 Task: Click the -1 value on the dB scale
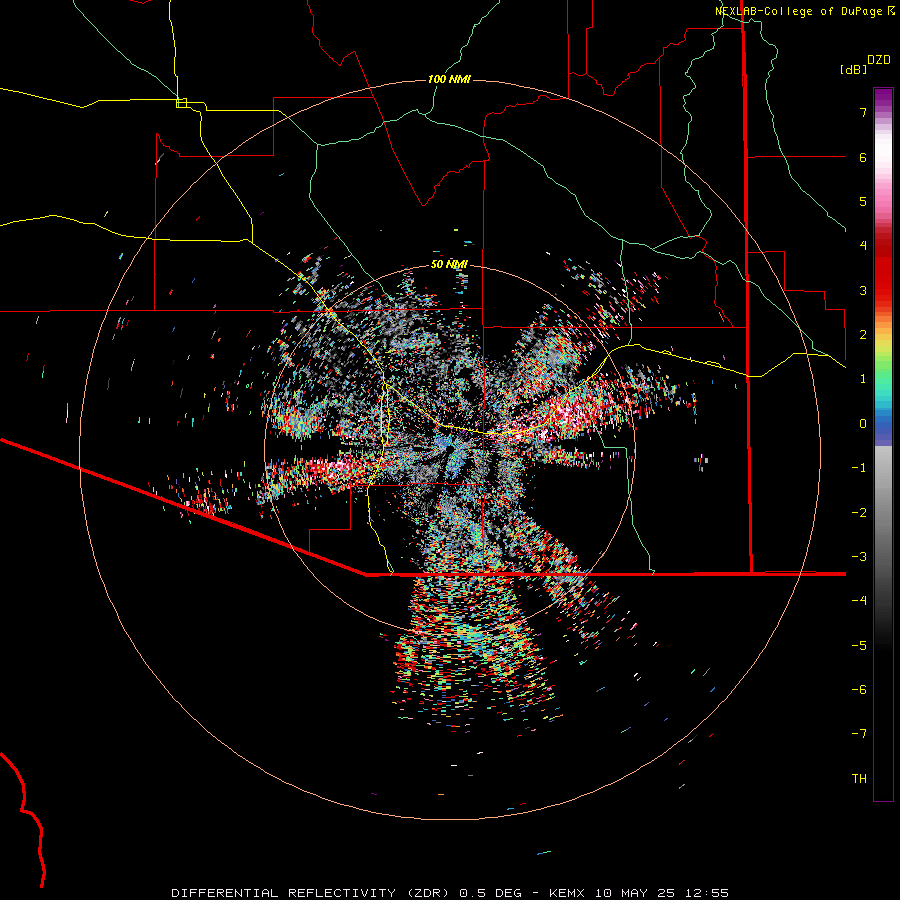point(859,468)
